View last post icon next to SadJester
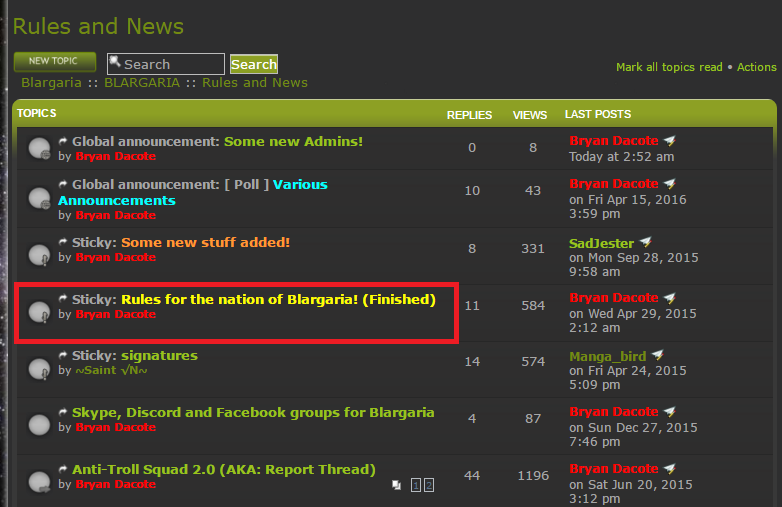 click(646, 242)
